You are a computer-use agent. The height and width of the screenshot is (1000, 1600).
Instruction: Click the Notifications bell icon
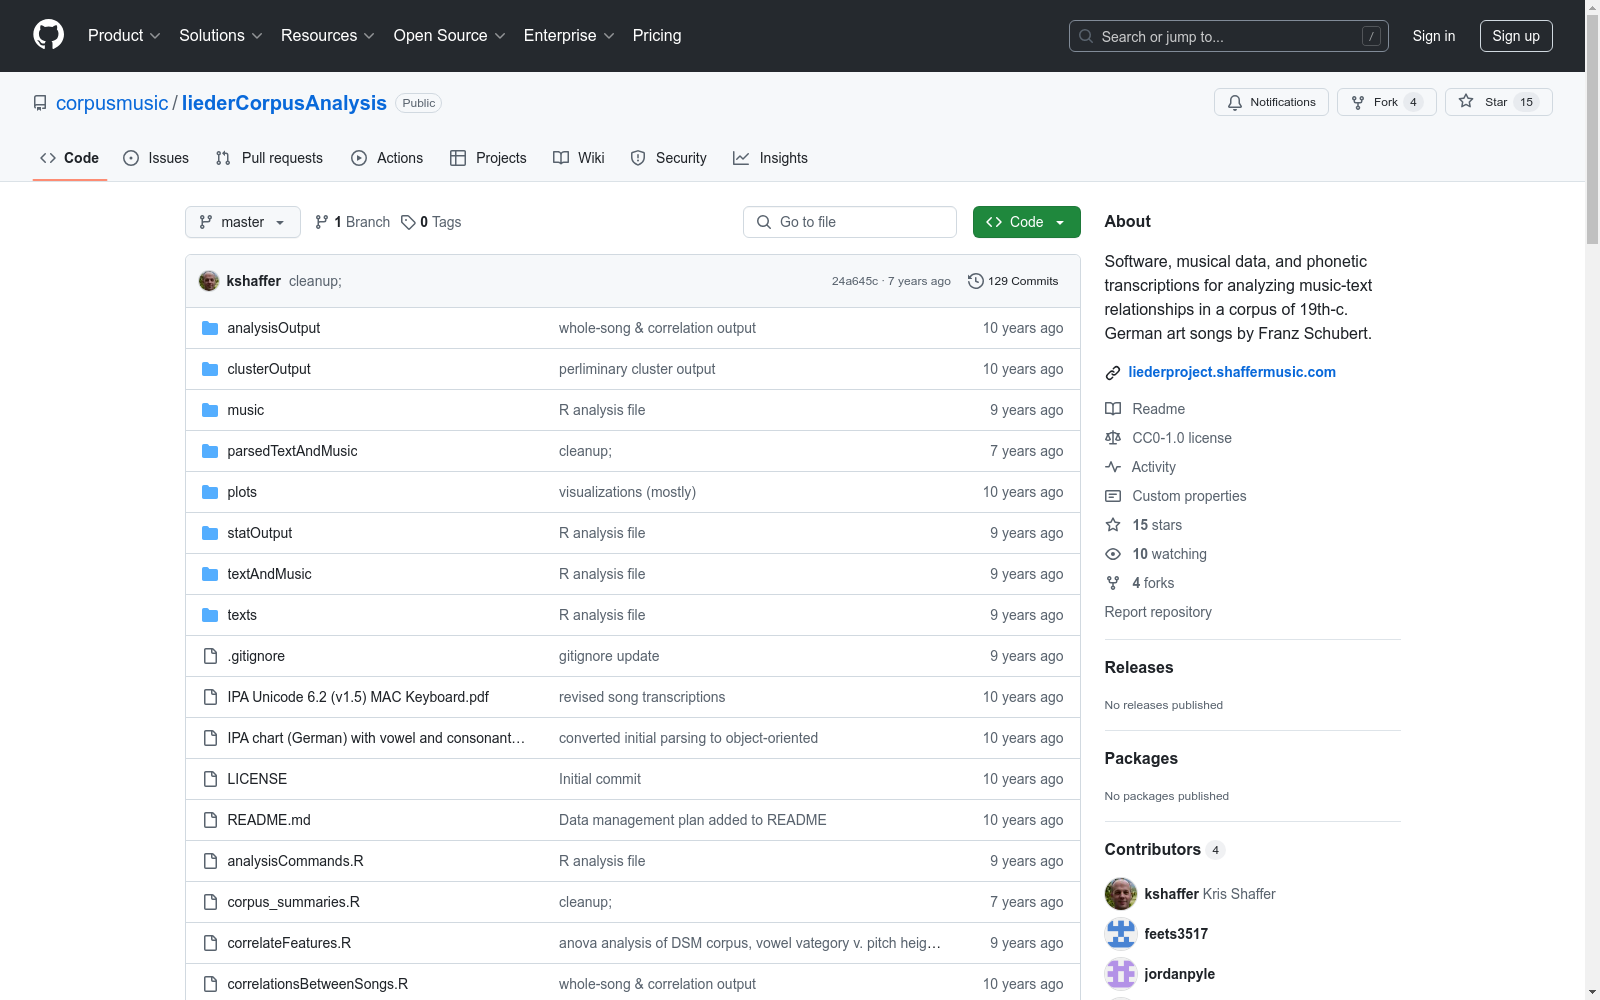[1235, 102]
